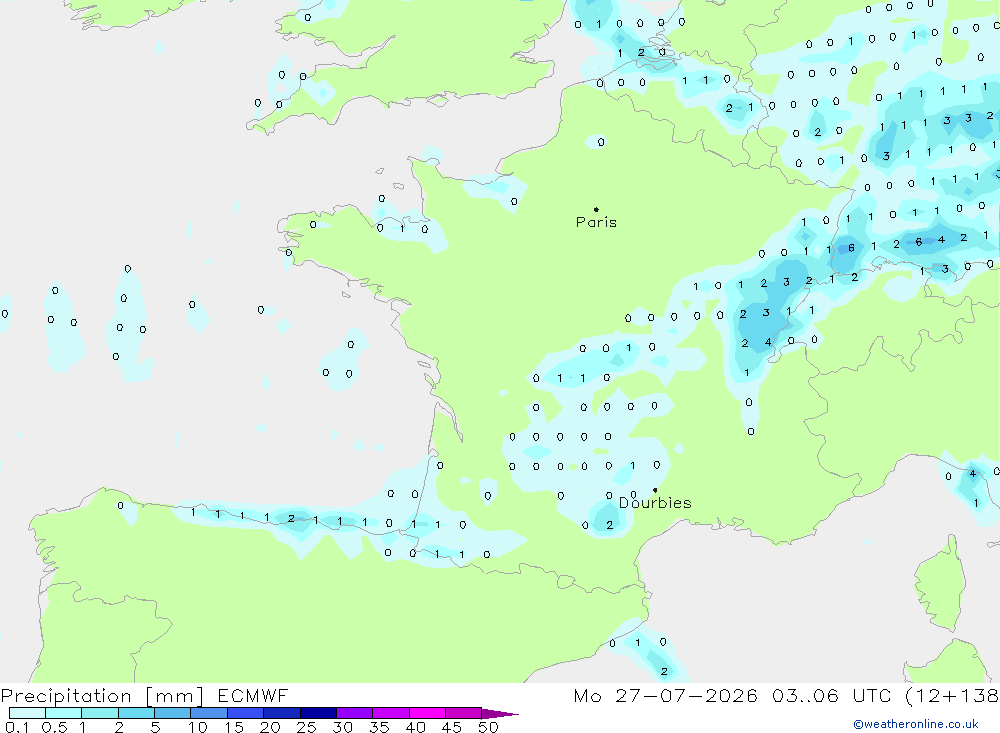Screen dimensions: 1000x733
Task: Click the 'Precipitation [mm]' title text
Action: coord(102,696)
